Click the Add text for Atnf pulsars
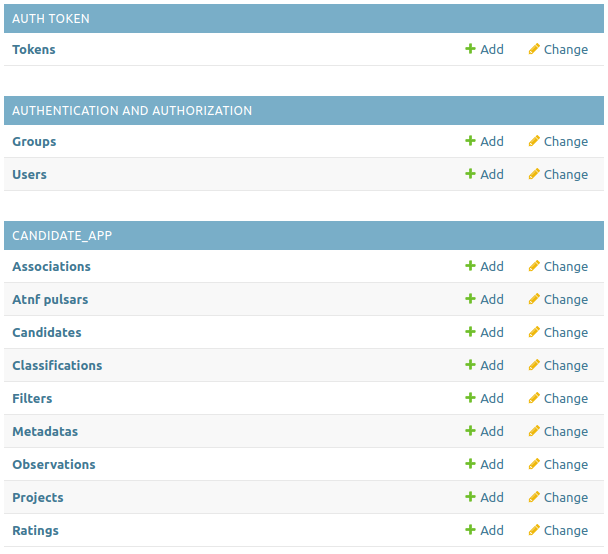Screen dimensions: 608x554 coord(492,299)
